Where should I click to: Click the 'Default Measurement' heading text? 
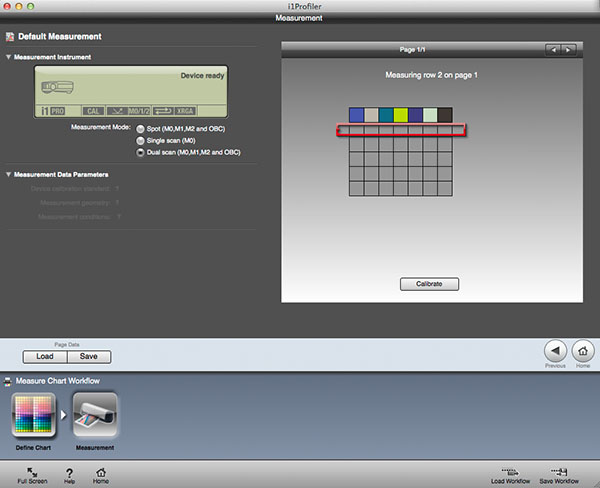(x=60, y=37)
